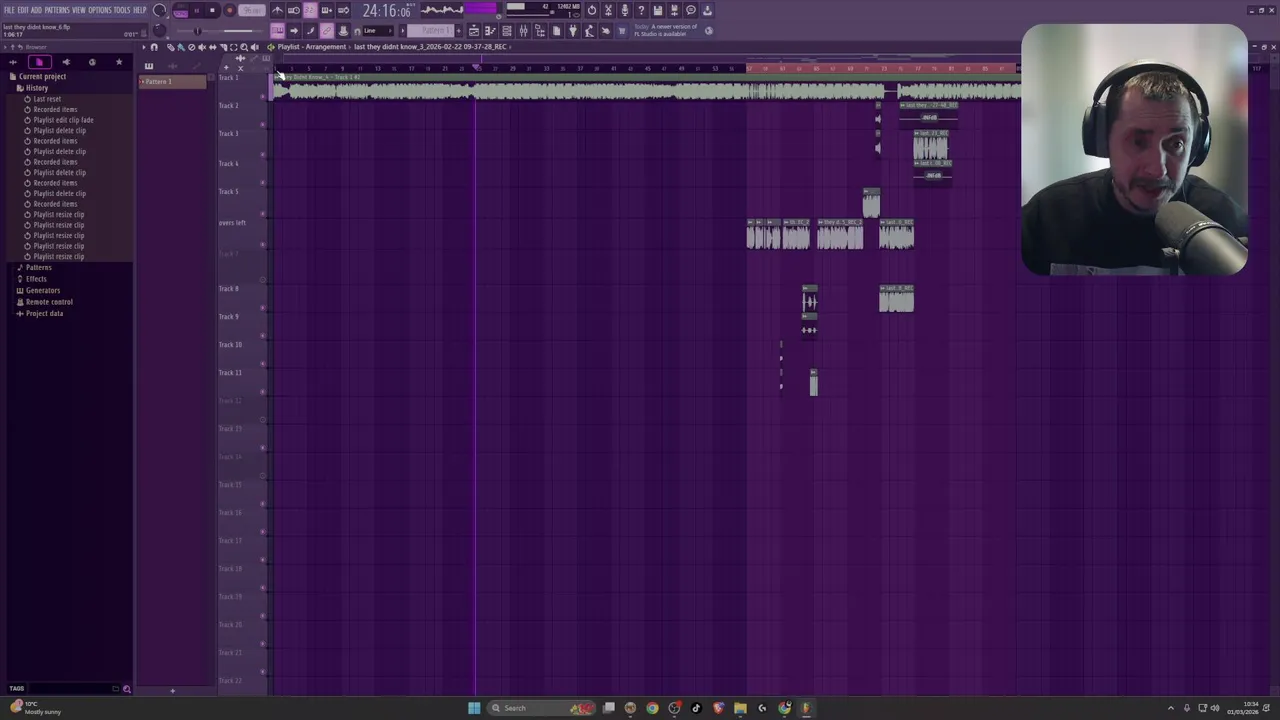Expand Project data folder in browser
The image size is (1280, 720).
coord(44,313)
